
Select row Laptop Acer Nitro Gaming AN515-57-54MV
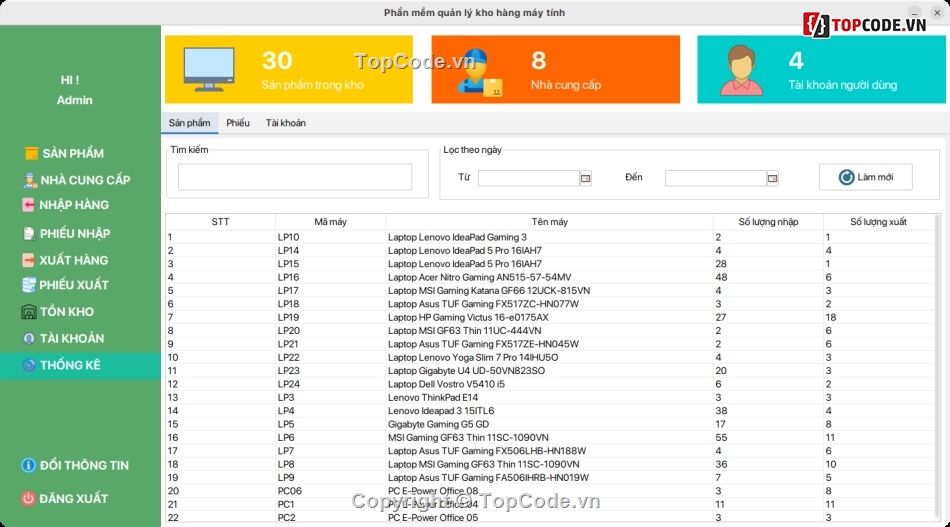(550, 277)
